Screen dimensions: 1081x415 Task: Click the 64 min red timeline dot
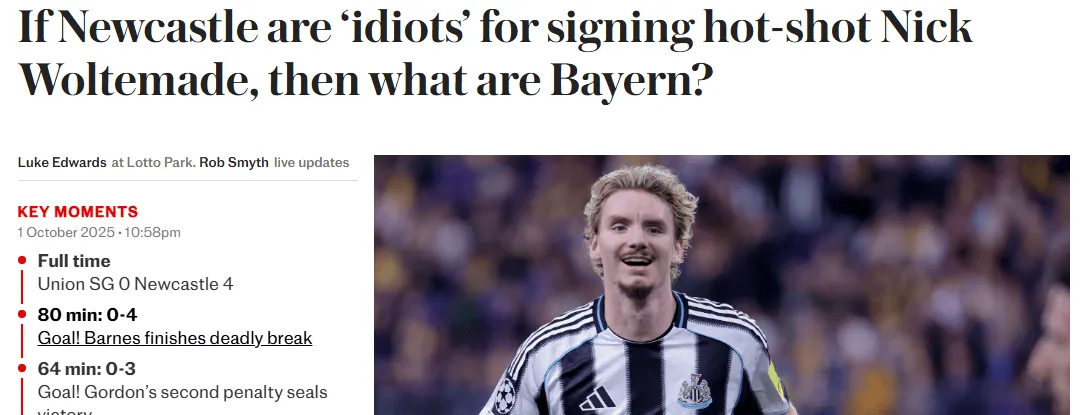coord(22,369)
